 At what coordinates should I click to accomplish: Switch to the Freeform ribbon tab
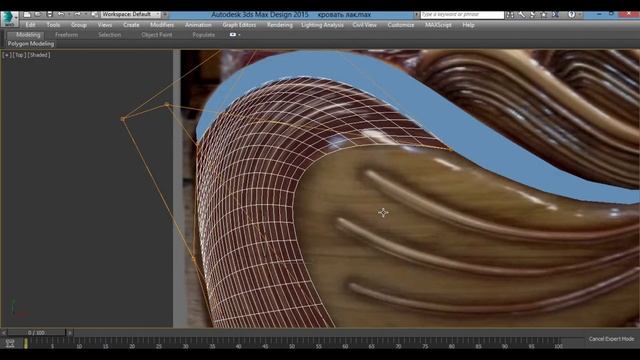click(67, 35)
